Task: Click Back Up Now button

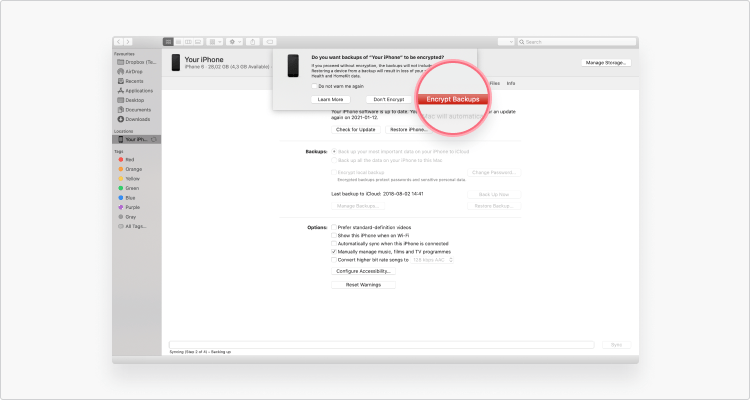Action: pos(494,195)
